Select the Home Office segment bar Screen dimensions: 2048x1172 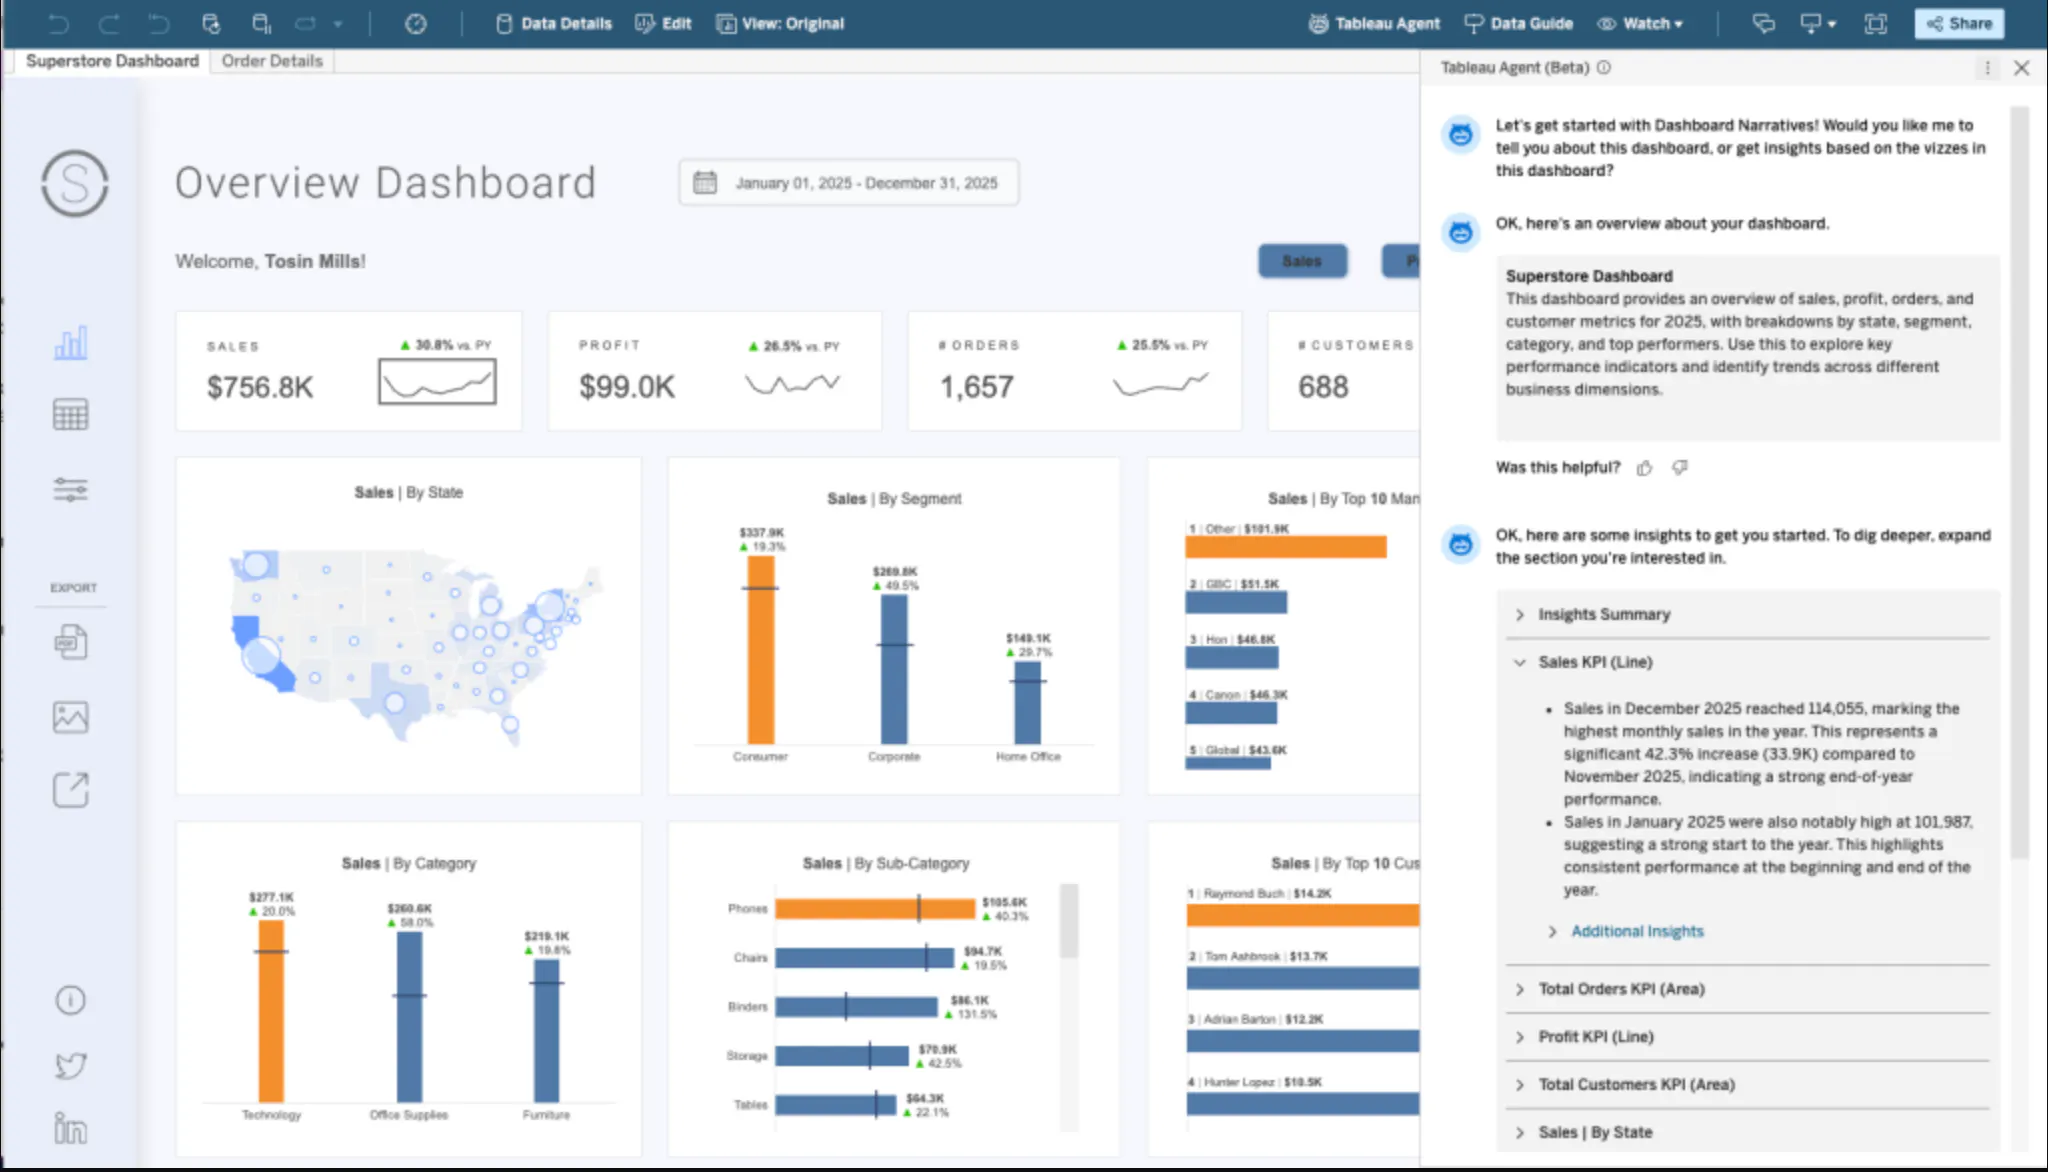[1027, 702]
